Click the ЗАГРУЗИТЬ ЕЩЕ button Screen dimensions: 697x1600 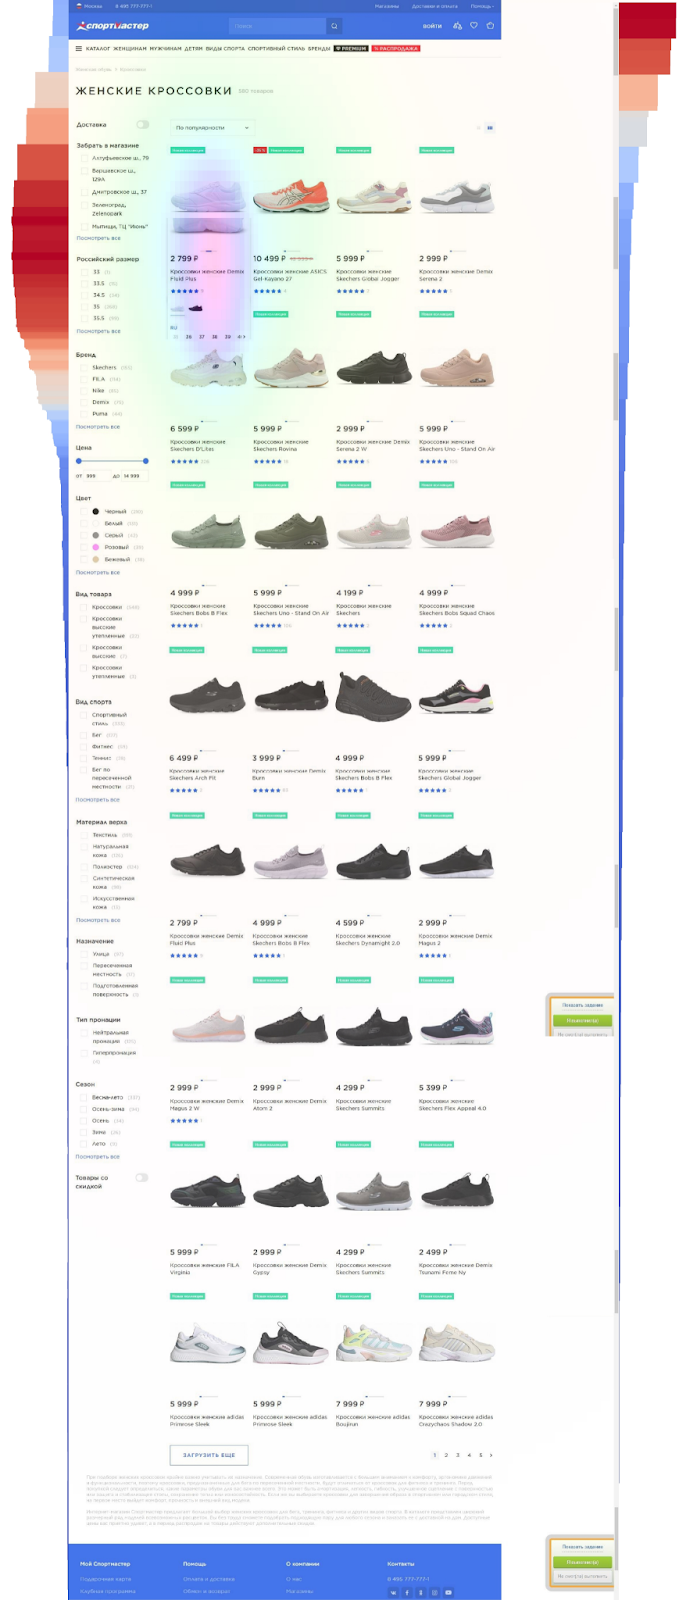pyautogui.click(x=209, y=1455)
